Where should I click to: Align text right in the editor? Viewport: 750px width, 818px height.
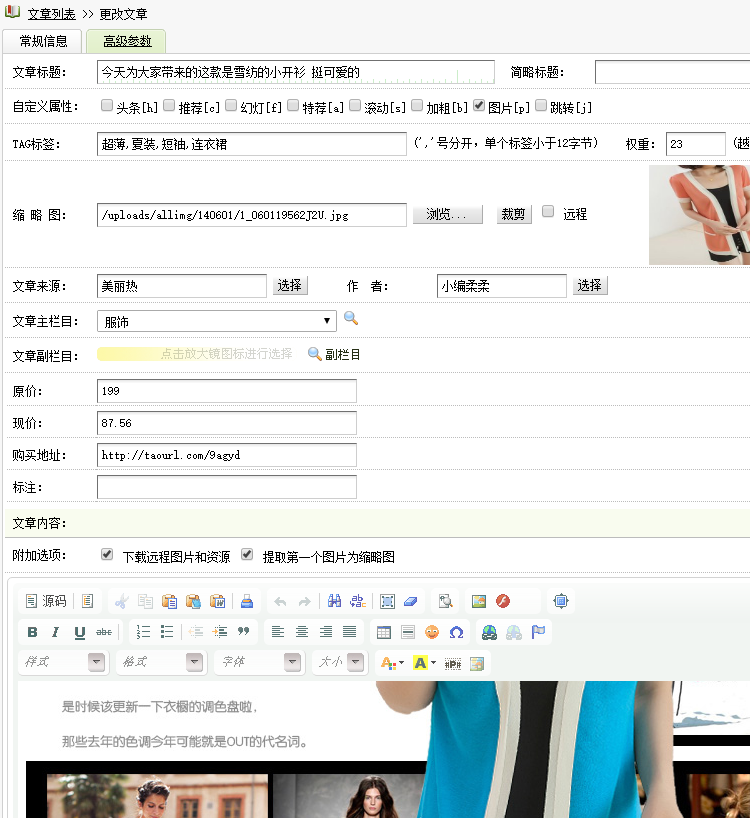(x=326, y=632)
